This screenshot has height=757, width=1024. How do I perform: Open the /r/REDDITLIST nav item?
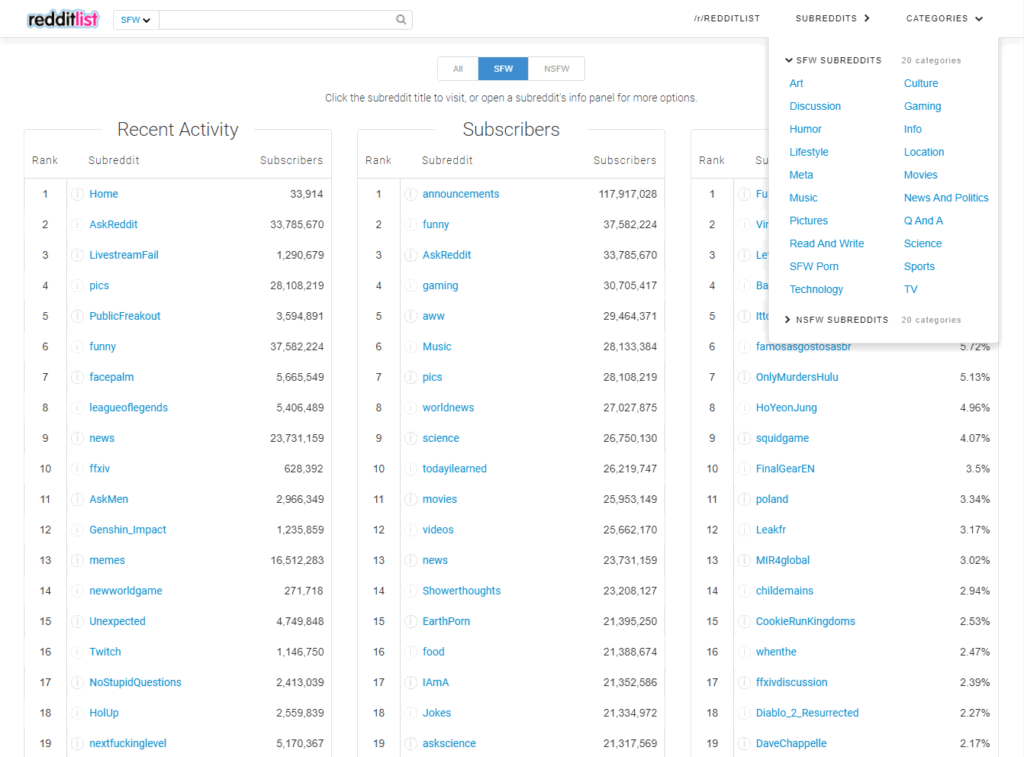pos(727,18)
